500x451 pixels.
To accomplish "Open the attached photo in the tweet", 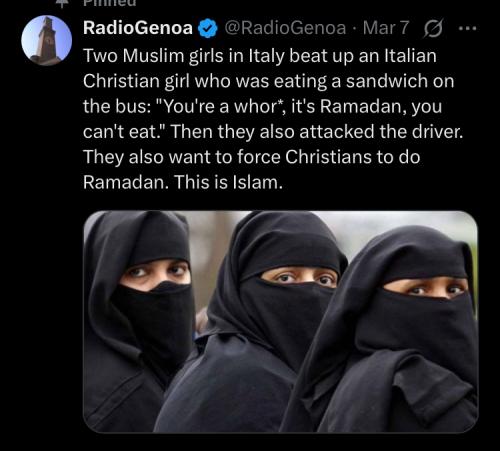I will click(280, 322).
